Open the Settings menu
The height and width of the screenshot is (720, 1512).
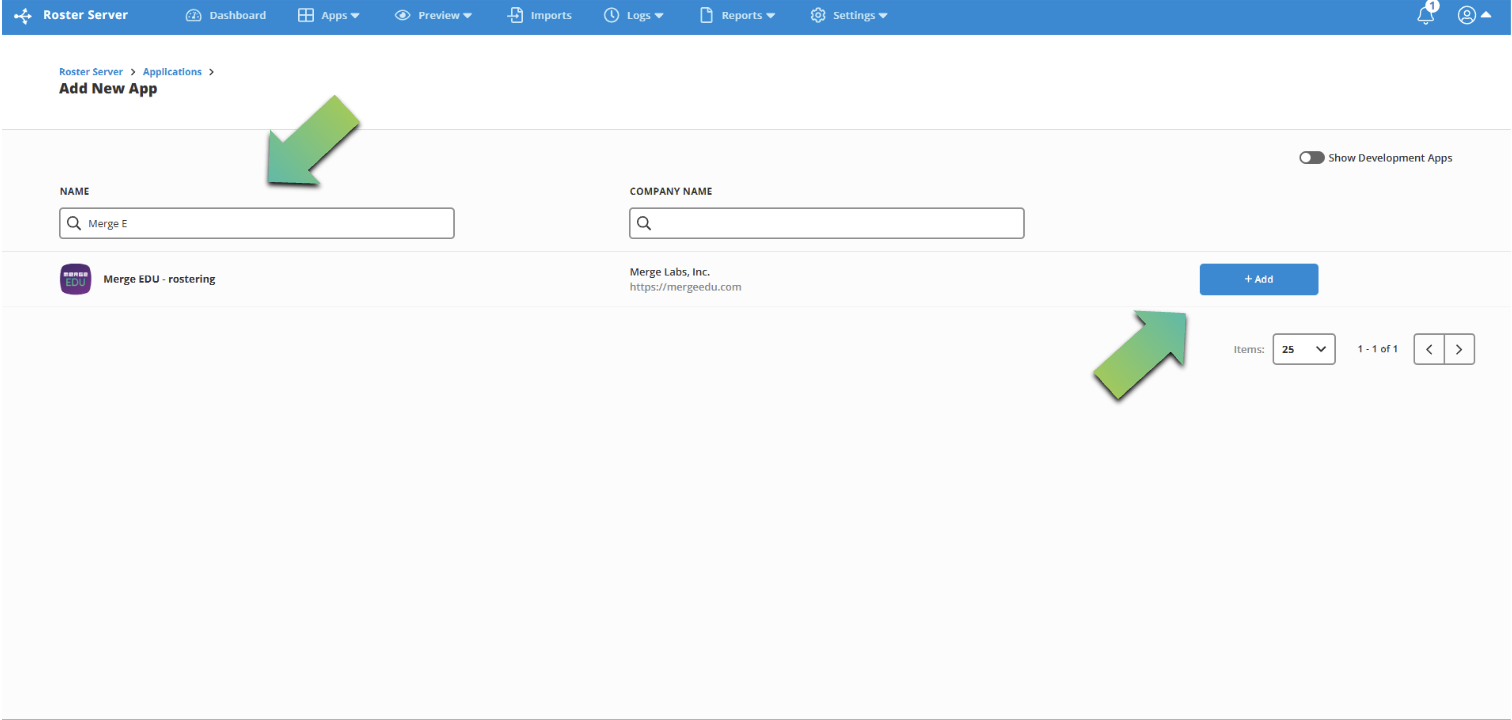click(849, 16)
